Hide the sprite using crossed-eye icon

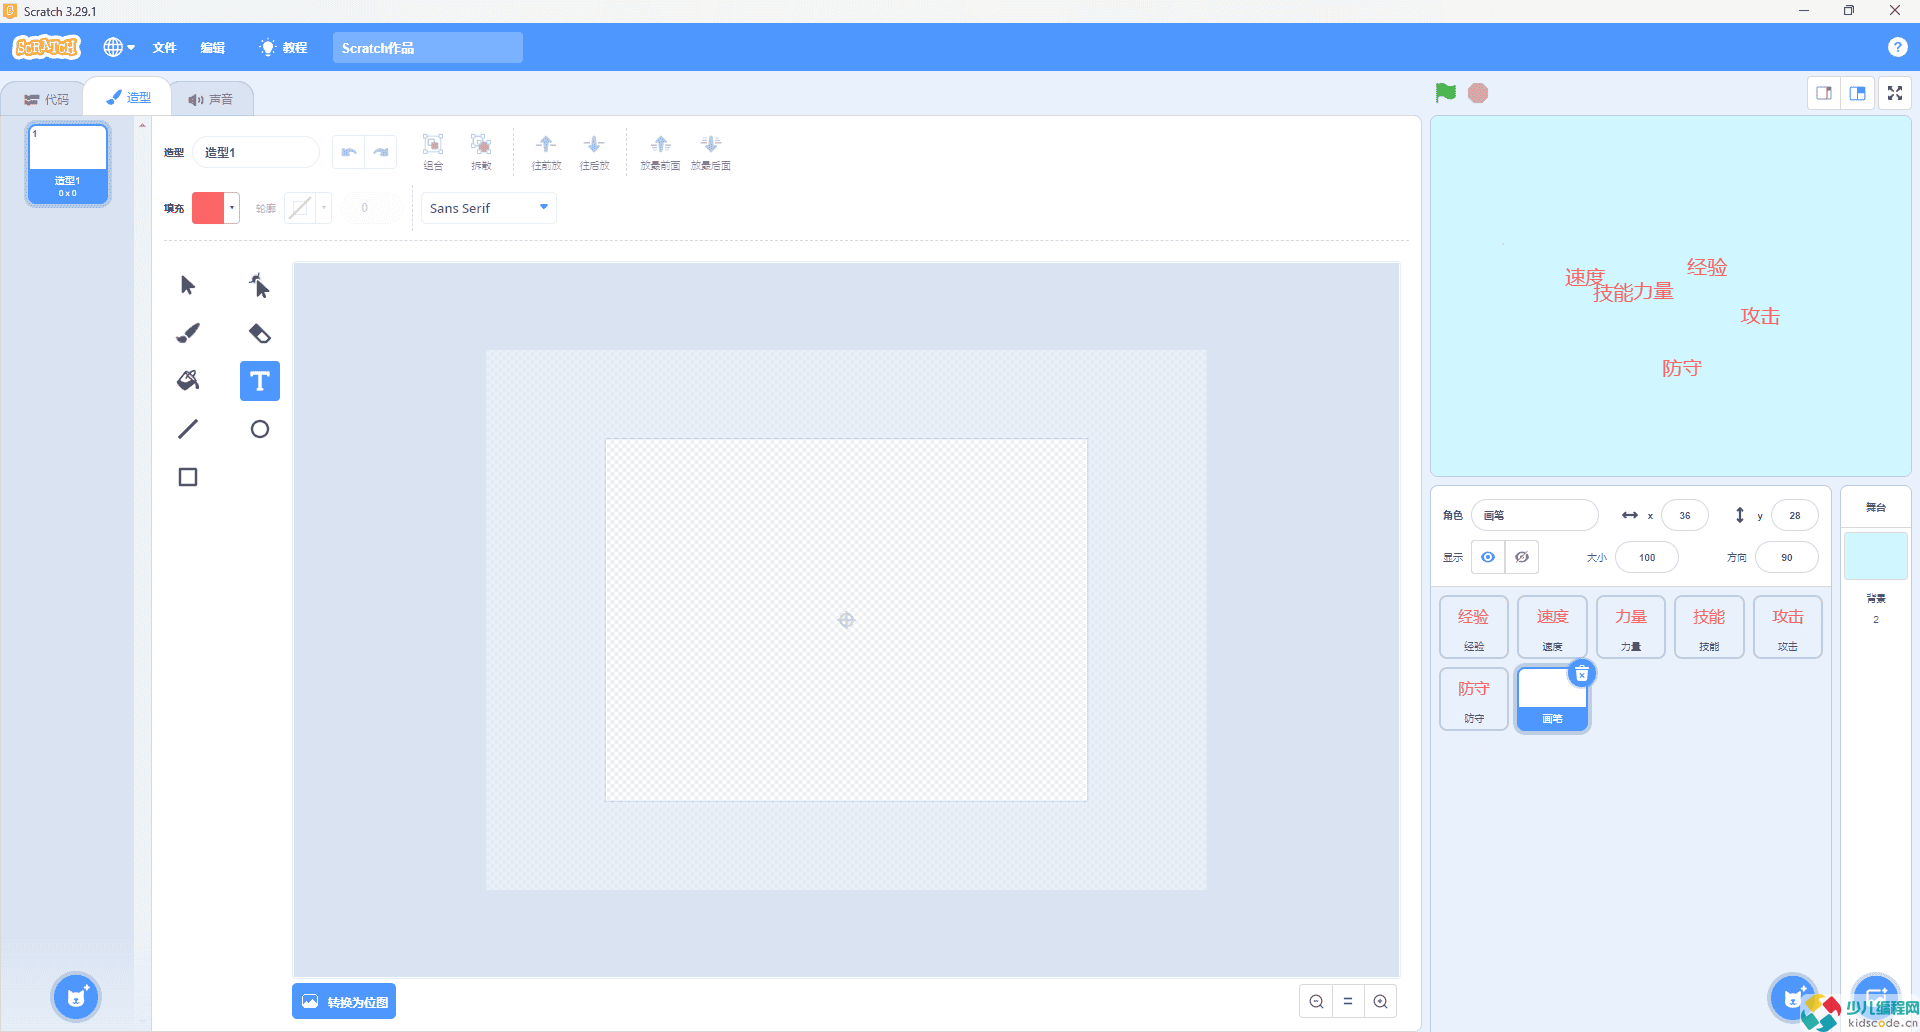1521,557
